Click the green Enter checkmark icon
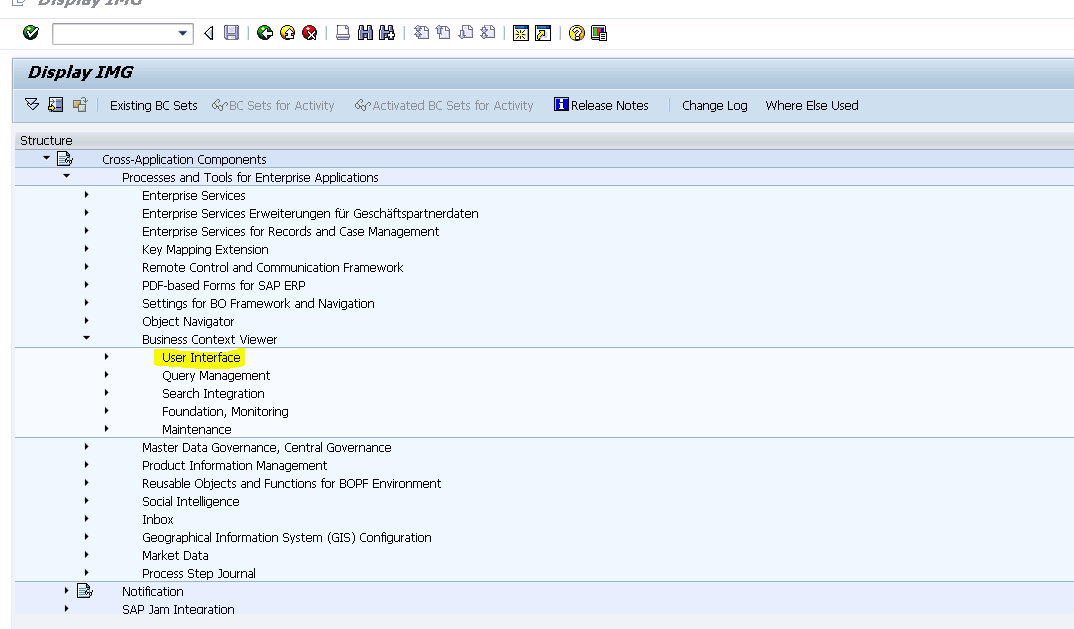This screenshot has height=629, width=1074. pyautogui.click(x=31, y=34)
